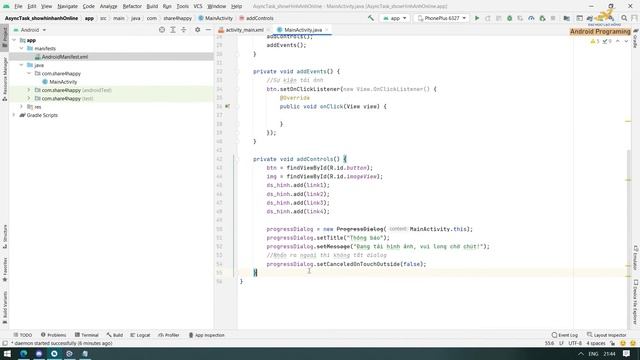Image resolution: width=640 pixels, height=360 pixels.
Task: Click the warnings indicator in editor corner
Action: [595, 41]
